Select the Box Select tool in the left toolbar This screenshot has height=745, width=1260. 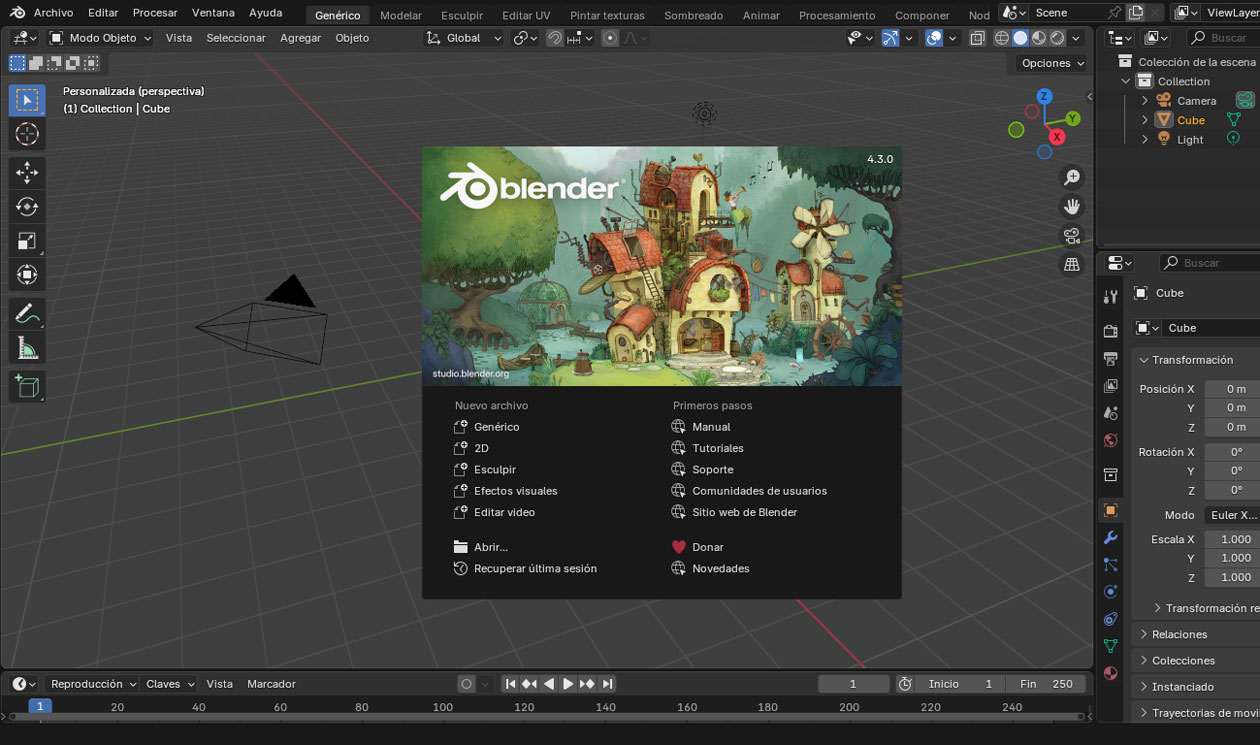click(27, 100)
